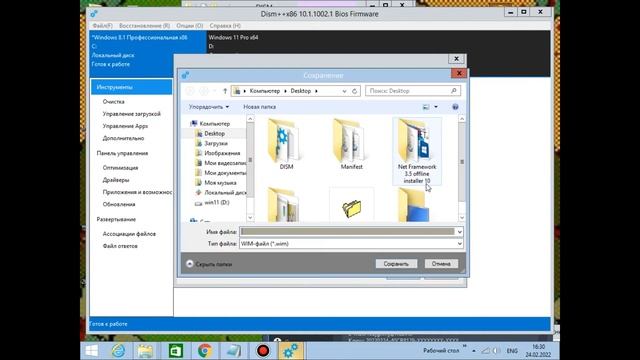The height and width of the screenshot is (360, 640).
Task: Open the save dialog help icon
Action: 455,107
